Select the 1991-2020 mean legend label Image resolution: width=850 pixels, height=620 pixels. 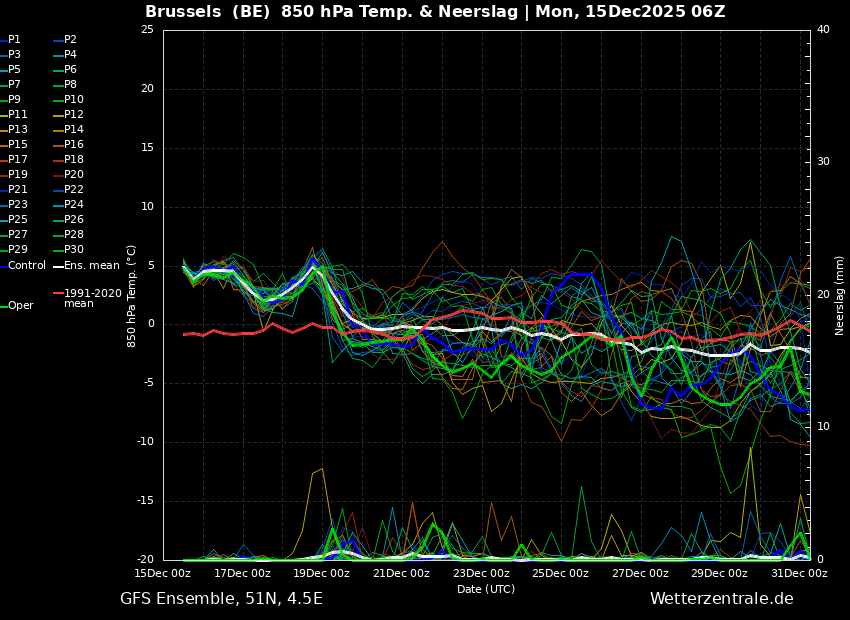point(93,298)
